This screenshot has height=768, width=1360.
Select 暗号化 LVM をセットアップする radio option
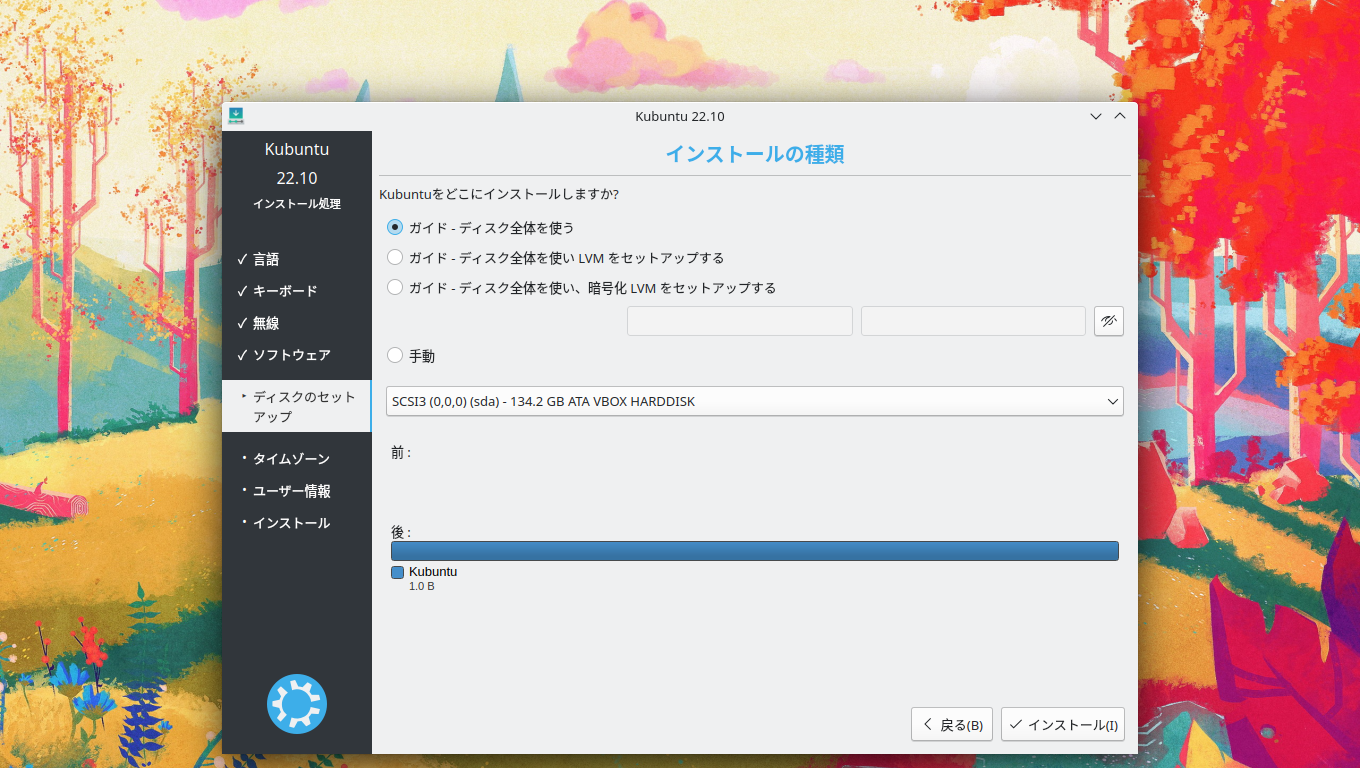pyautogui.click(x=395, y=287)
